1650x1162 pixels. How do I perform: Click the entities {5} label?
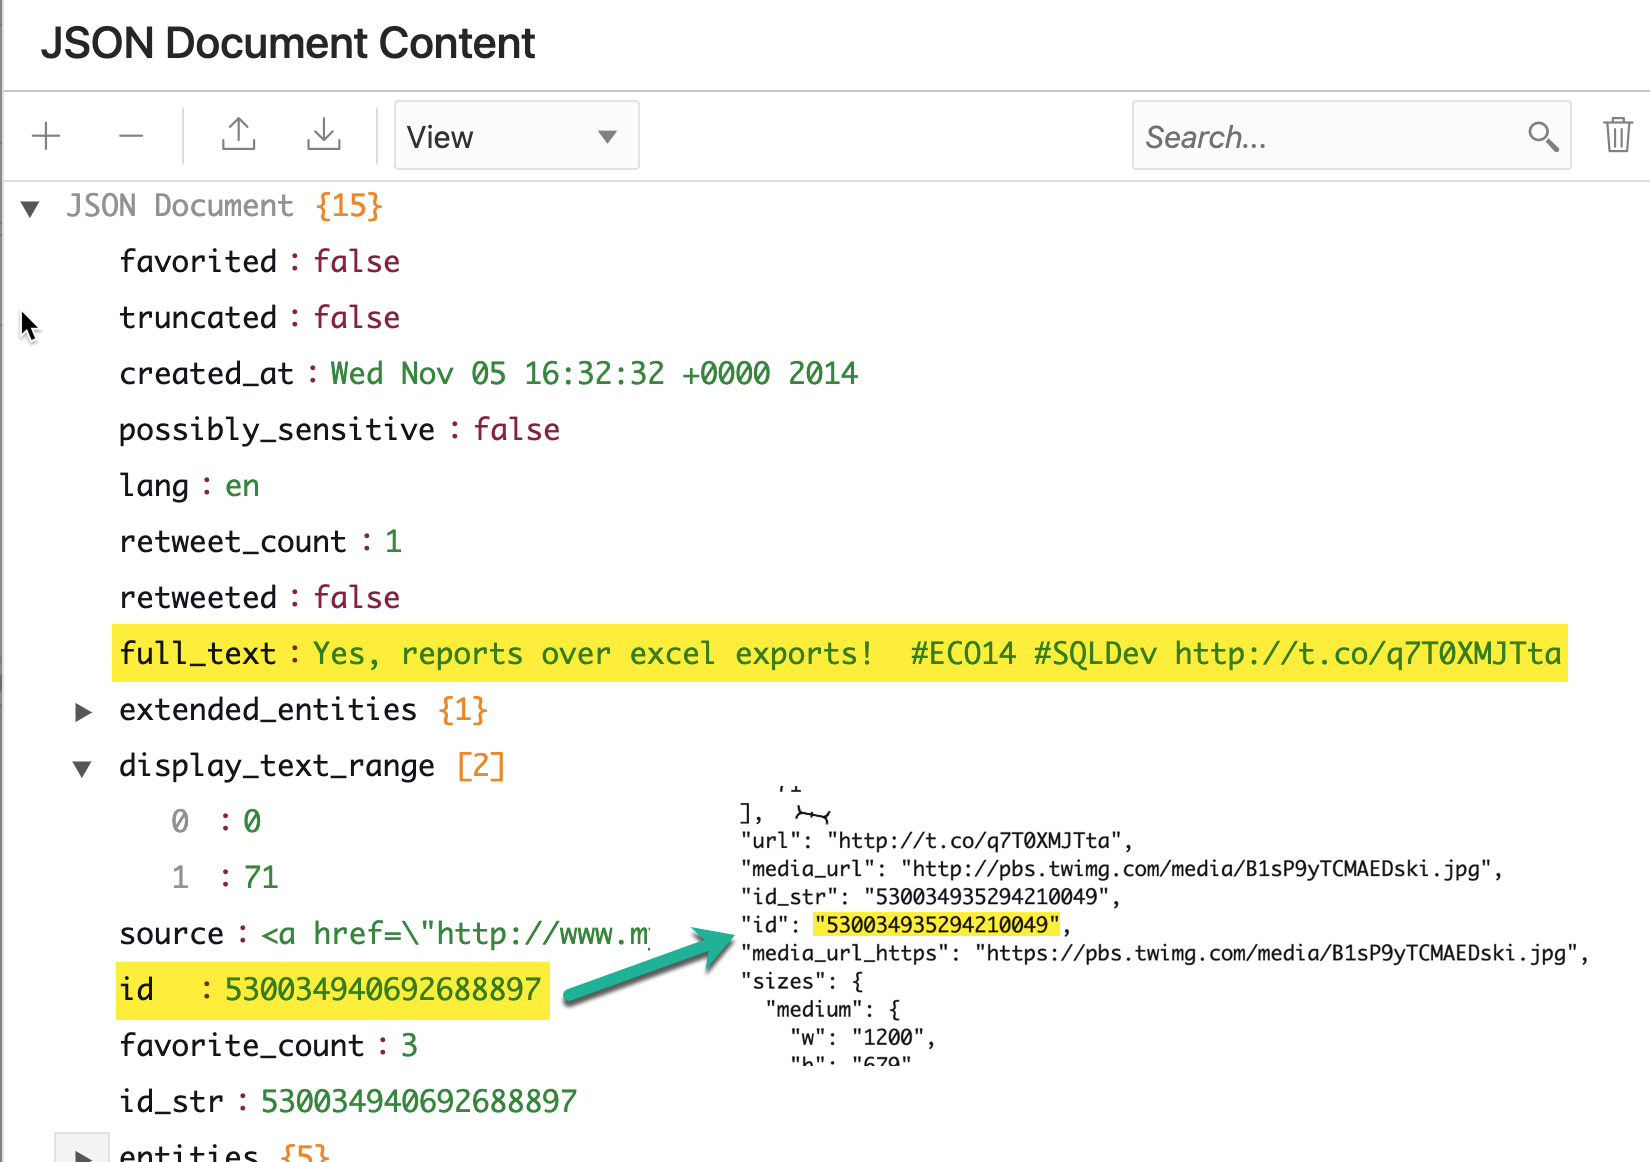coord(224,1152)
